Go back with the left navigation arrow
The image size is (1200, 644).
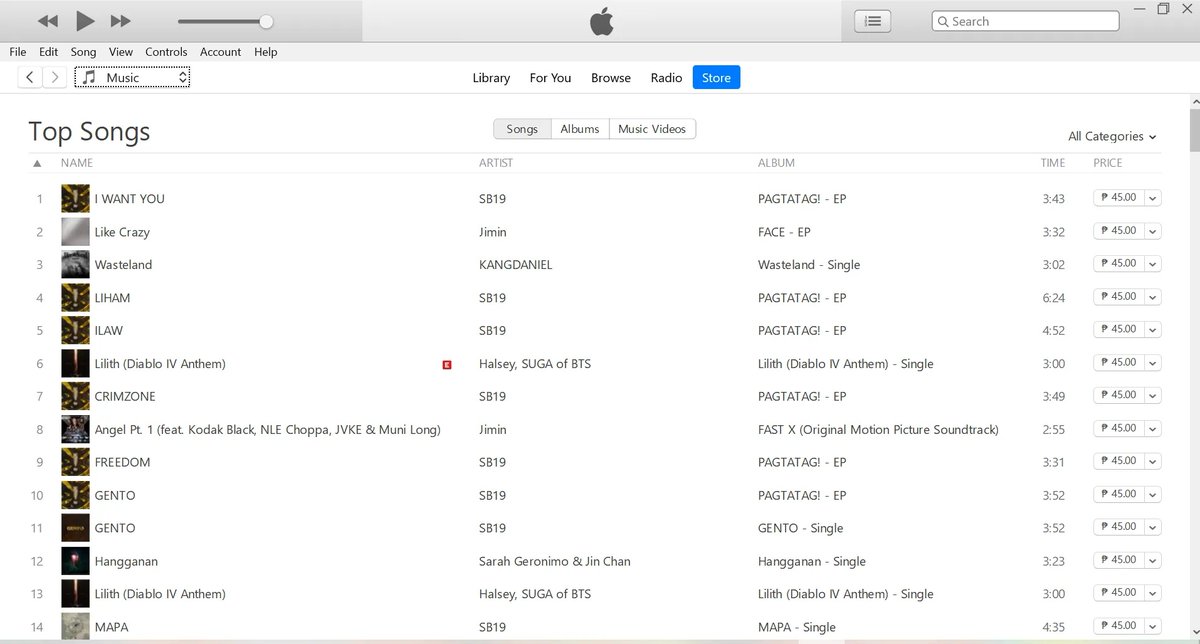pyautogui.click(x=30, y=77)
